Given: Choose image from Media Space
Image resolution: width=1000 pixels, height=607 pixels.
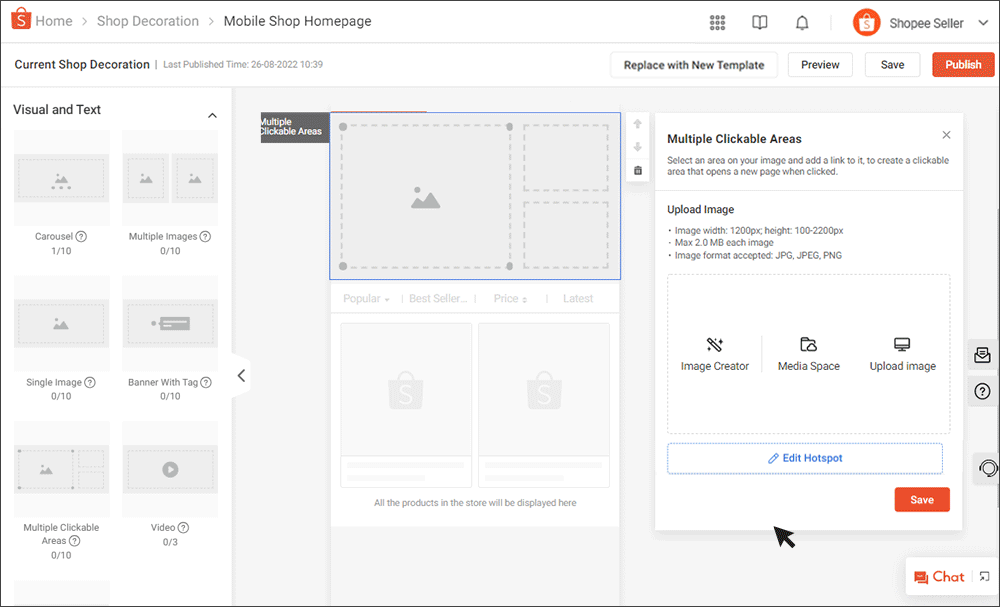Looking at the screenshot, I should point(808,354).
